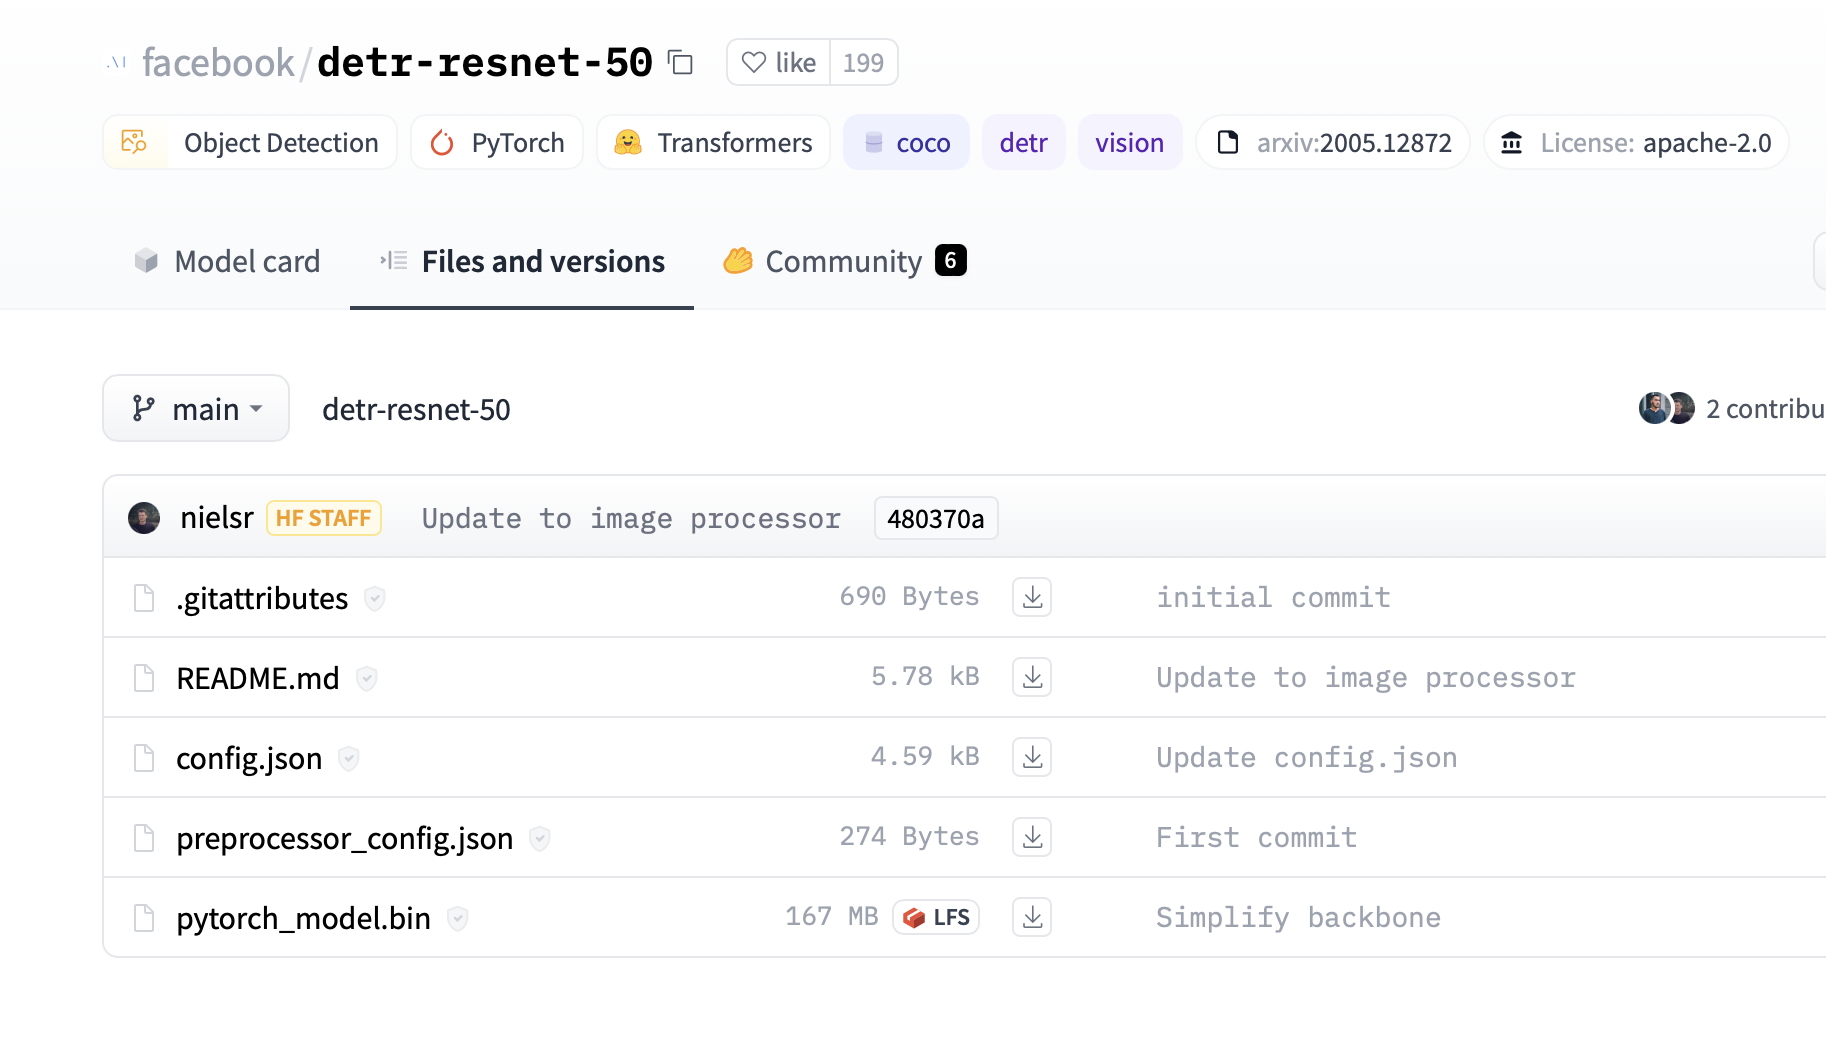Copy the model name with the copy icon

[x=681, y=62]
